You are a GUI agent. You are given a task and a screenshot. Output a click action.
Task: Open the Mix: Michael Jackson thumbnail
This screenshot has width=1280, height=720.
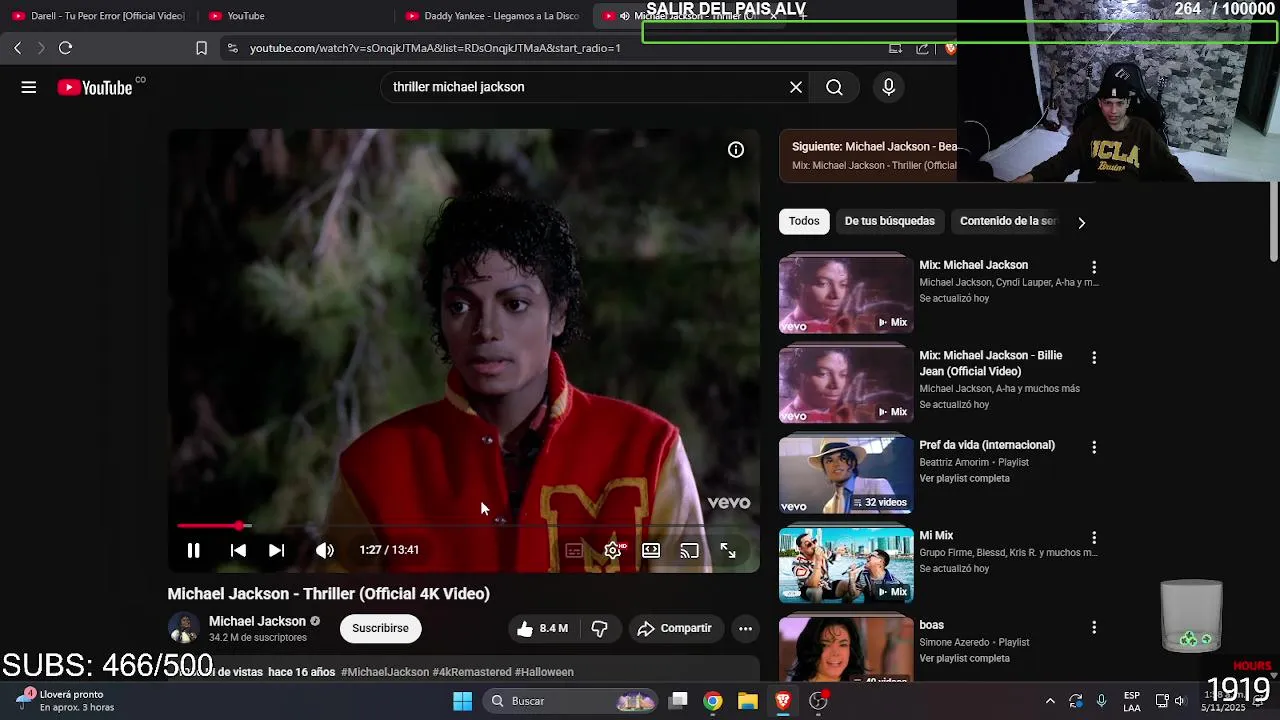pyautogui.click(x=846, y=294)
